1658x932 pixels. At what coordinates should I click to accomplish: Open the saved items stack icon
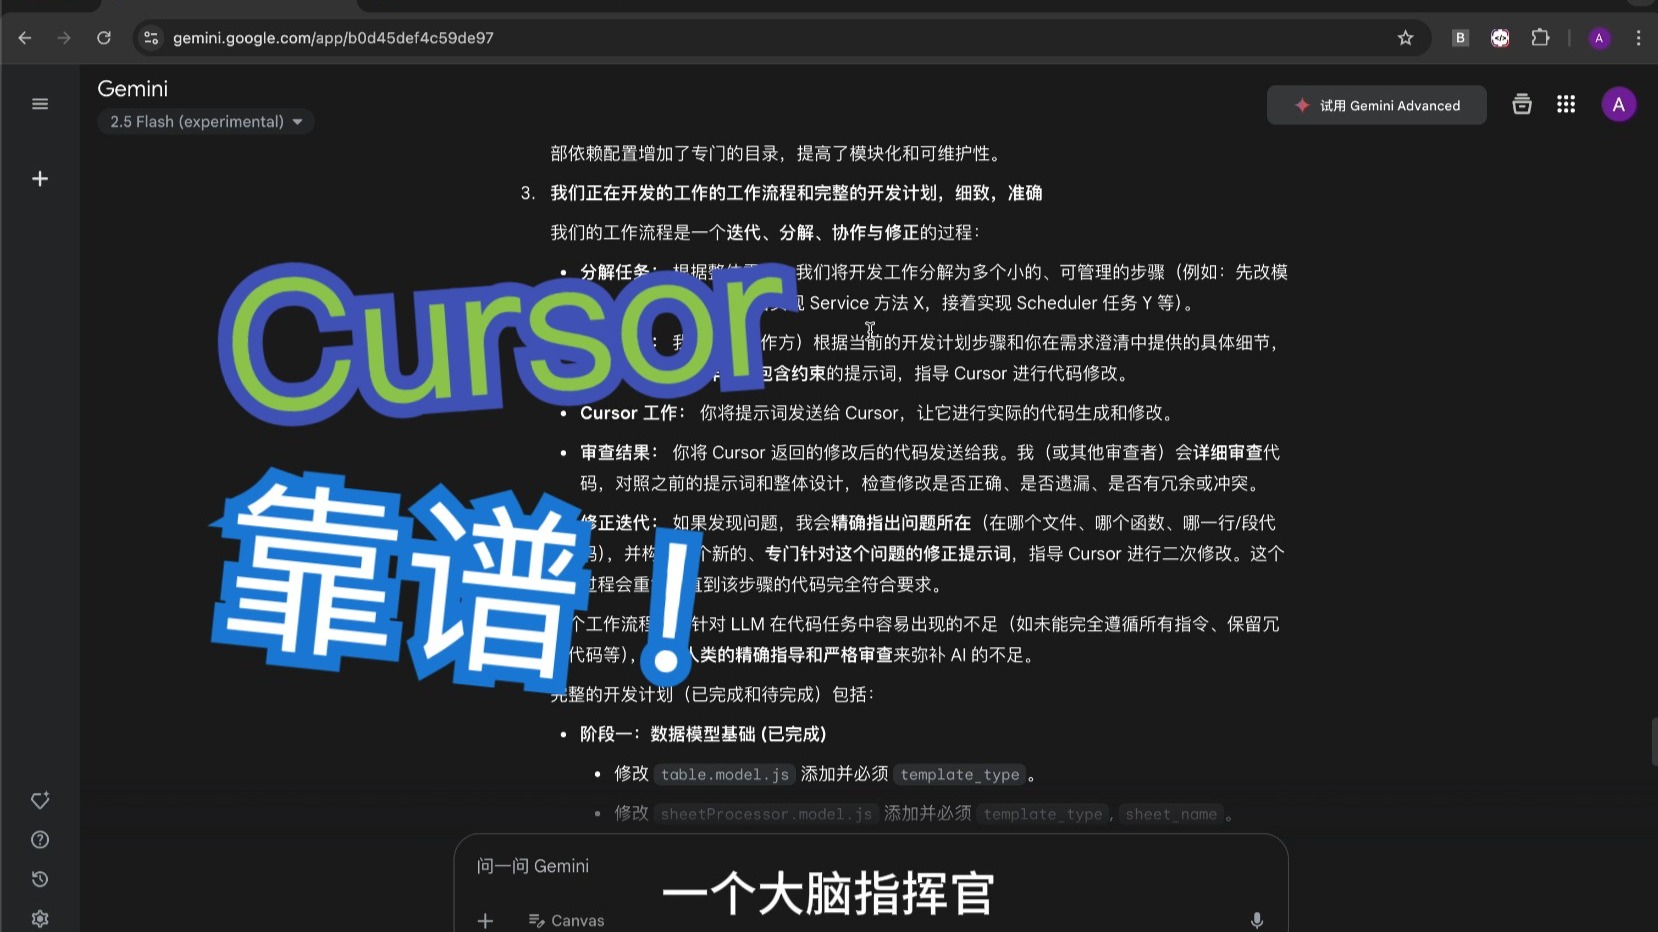[x=1522, y=104]
